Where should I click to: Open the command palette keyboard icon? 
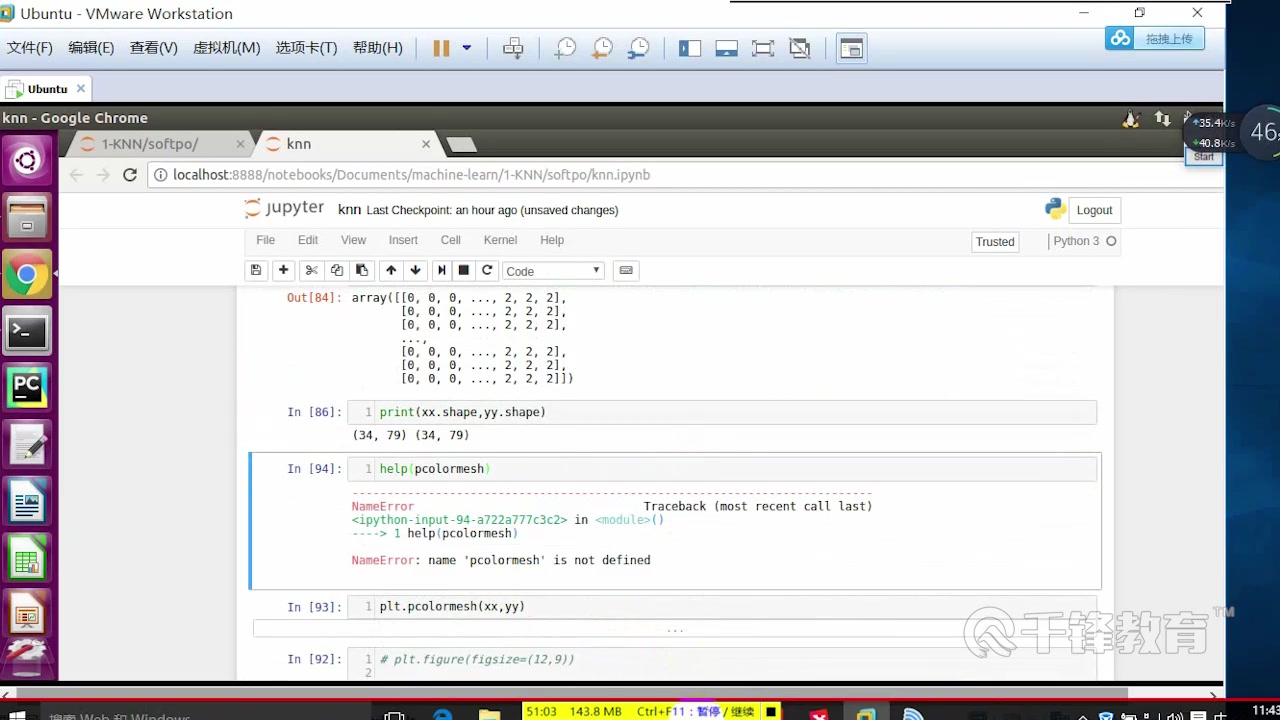(626, 270)
